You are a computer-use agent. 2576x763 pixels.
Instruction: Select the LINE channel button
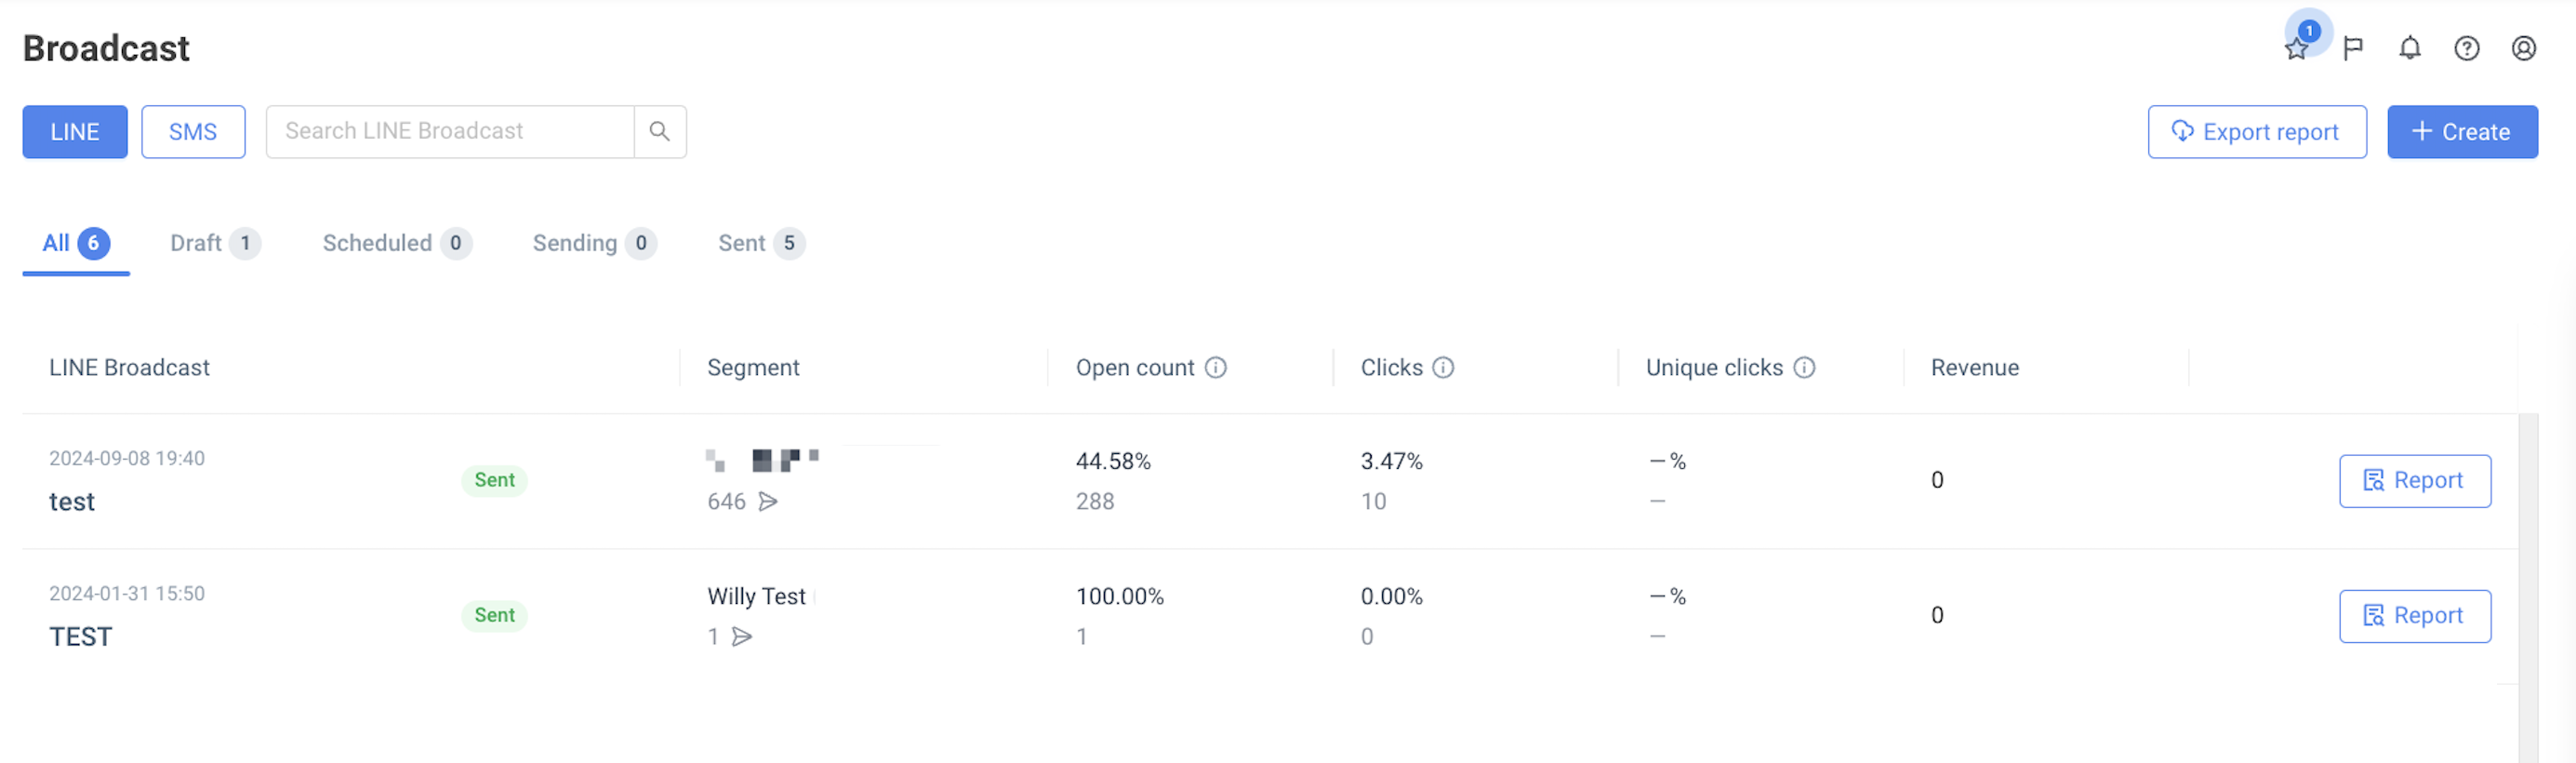[75, 132]
